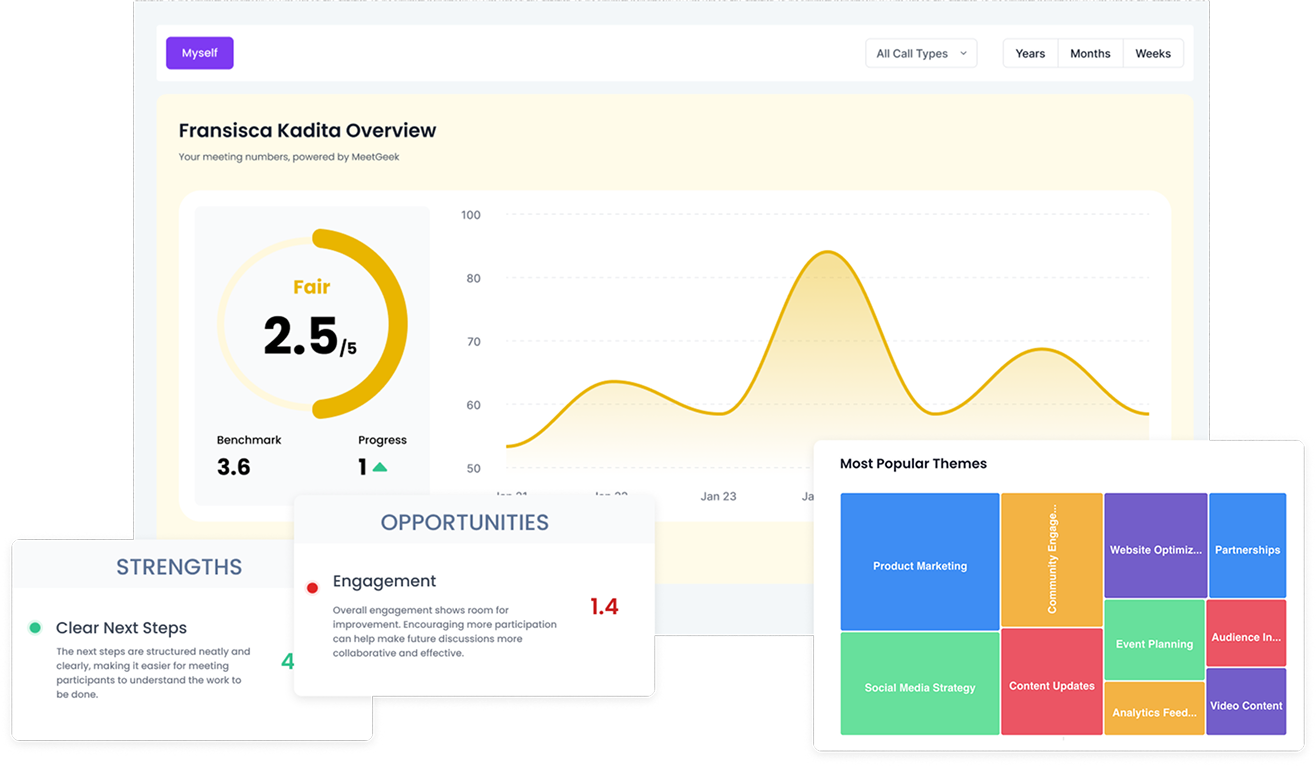Viewport: 1316px width, 766px height.
Task: Select the Website Optimization purple tile
Action: pos(1155,545)
